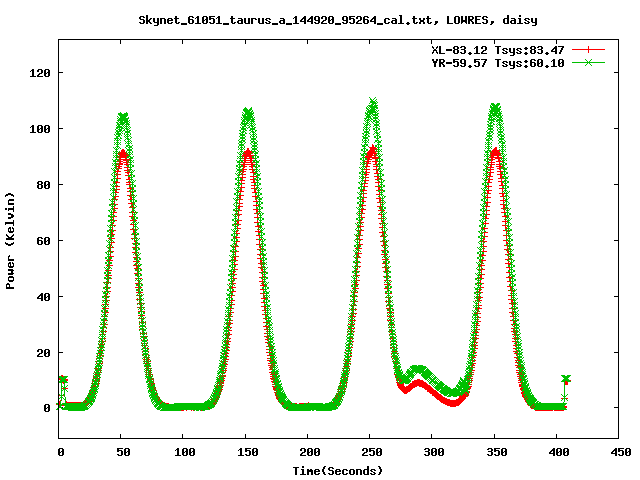
Task: Click the top of the third green peak
Action: pos(373,103)
